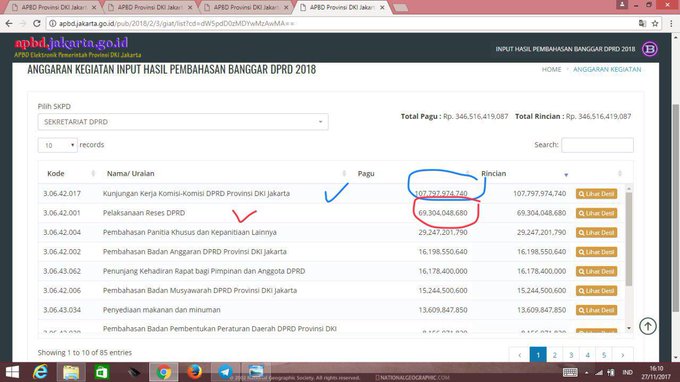Viewport: 680px width, 382px height.
Task: Focus the Search input field
Action: [597, 145]
